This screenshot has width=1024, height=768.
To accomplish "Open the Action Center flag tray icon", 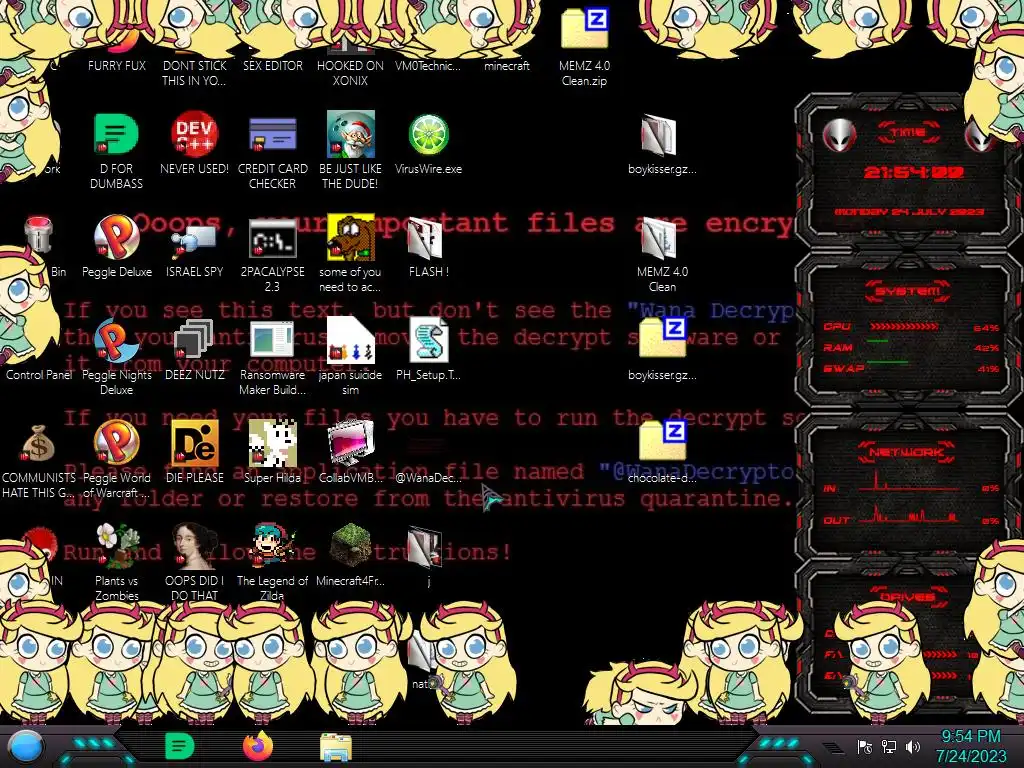I will (x=865, y=747).
